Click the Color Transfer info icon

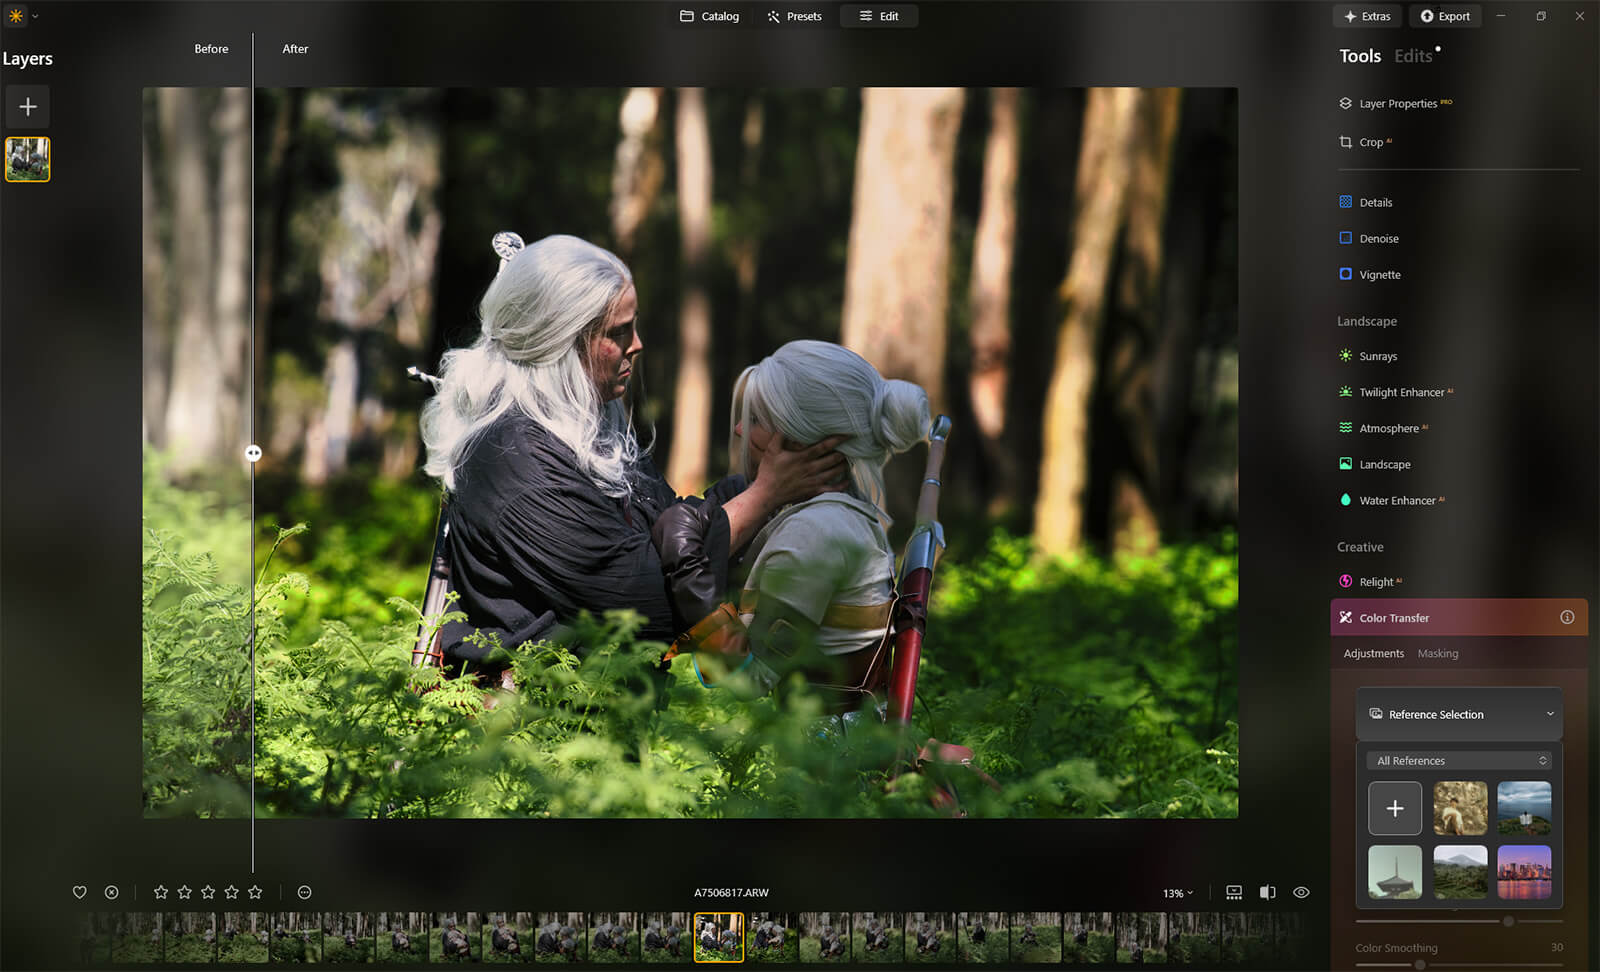click(x=1567, y=618)
